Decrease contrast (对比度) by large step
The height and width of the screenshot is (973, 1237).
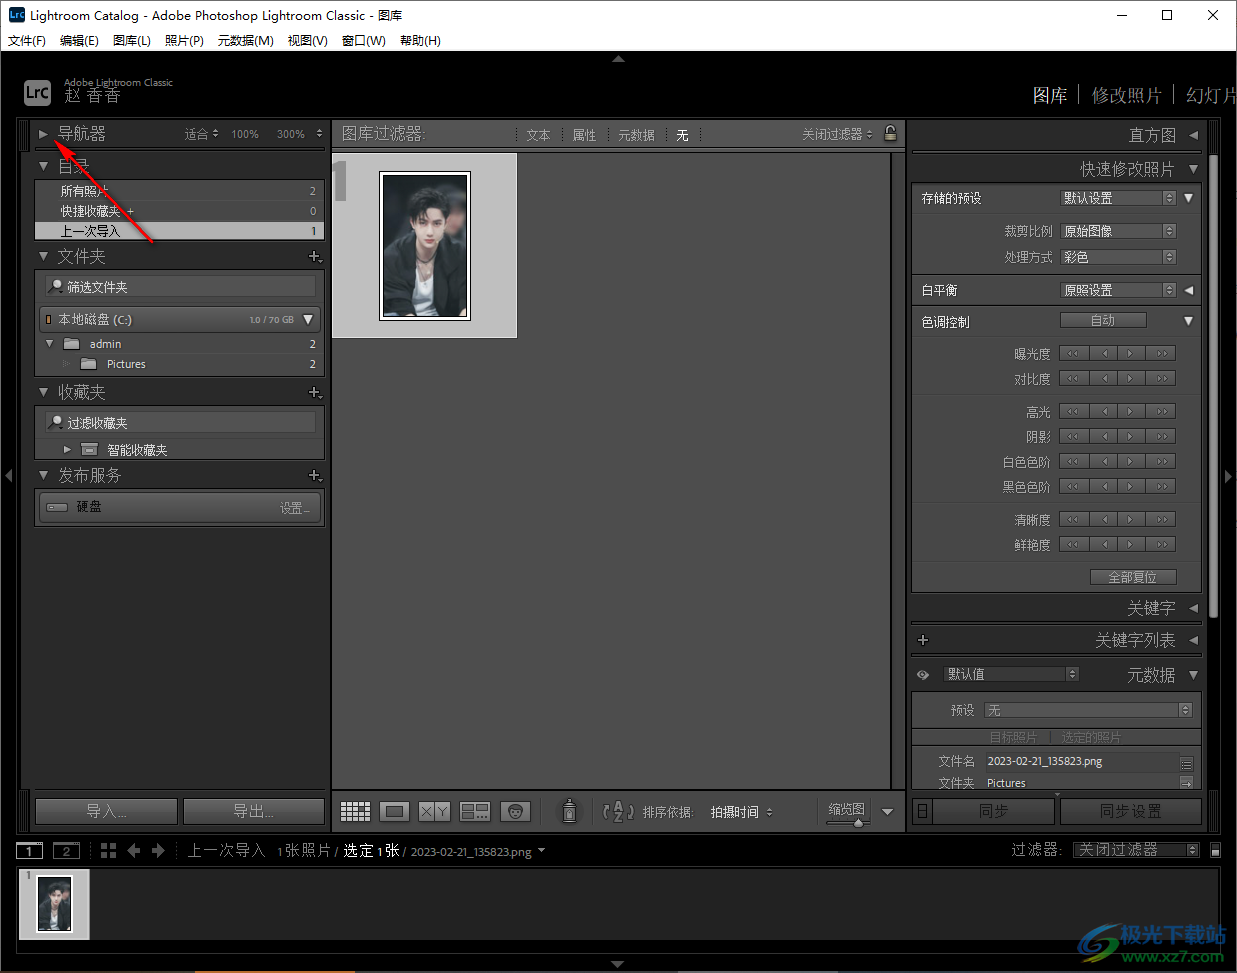click(x=1074, y=379)
